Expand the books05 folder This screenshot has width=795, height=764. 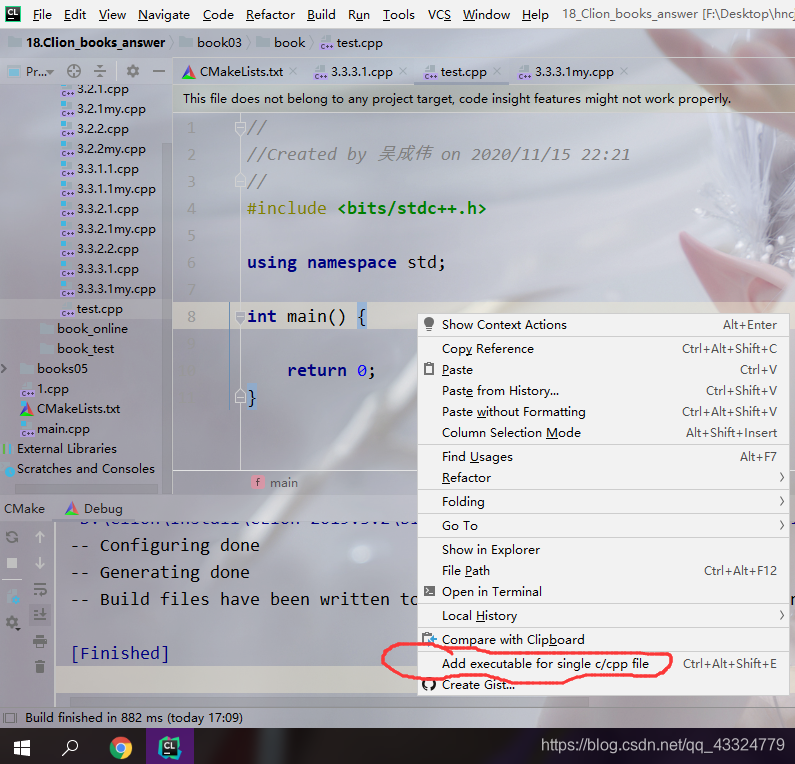(5, 369)
